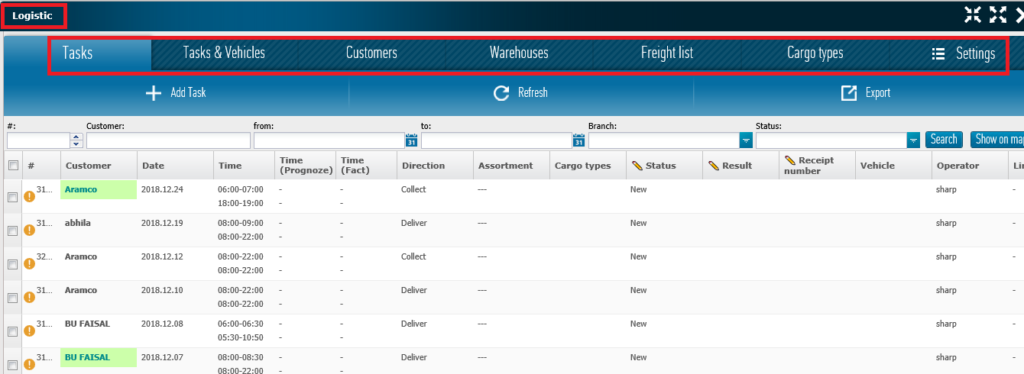Open the Status filter dropdown arrow
The width and height of the screenshot is (1024, 374).
pos(913,140)
